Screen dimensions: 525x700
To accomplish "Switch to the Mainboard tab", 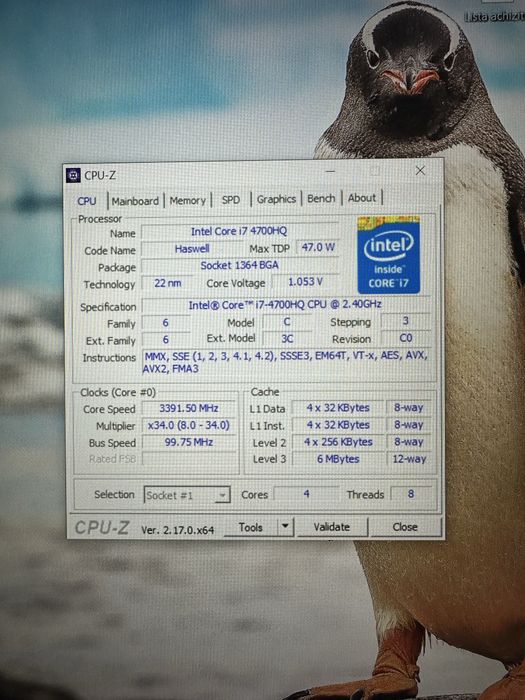I will [x=135, y=201].
